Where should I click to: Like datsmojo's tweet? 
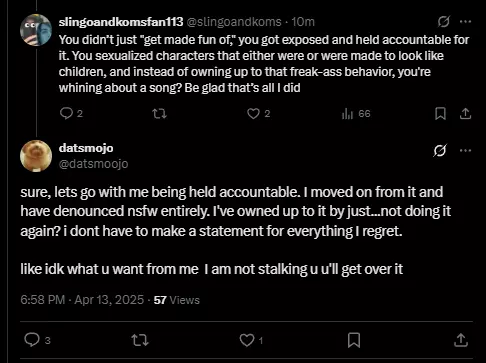point(251,340)
